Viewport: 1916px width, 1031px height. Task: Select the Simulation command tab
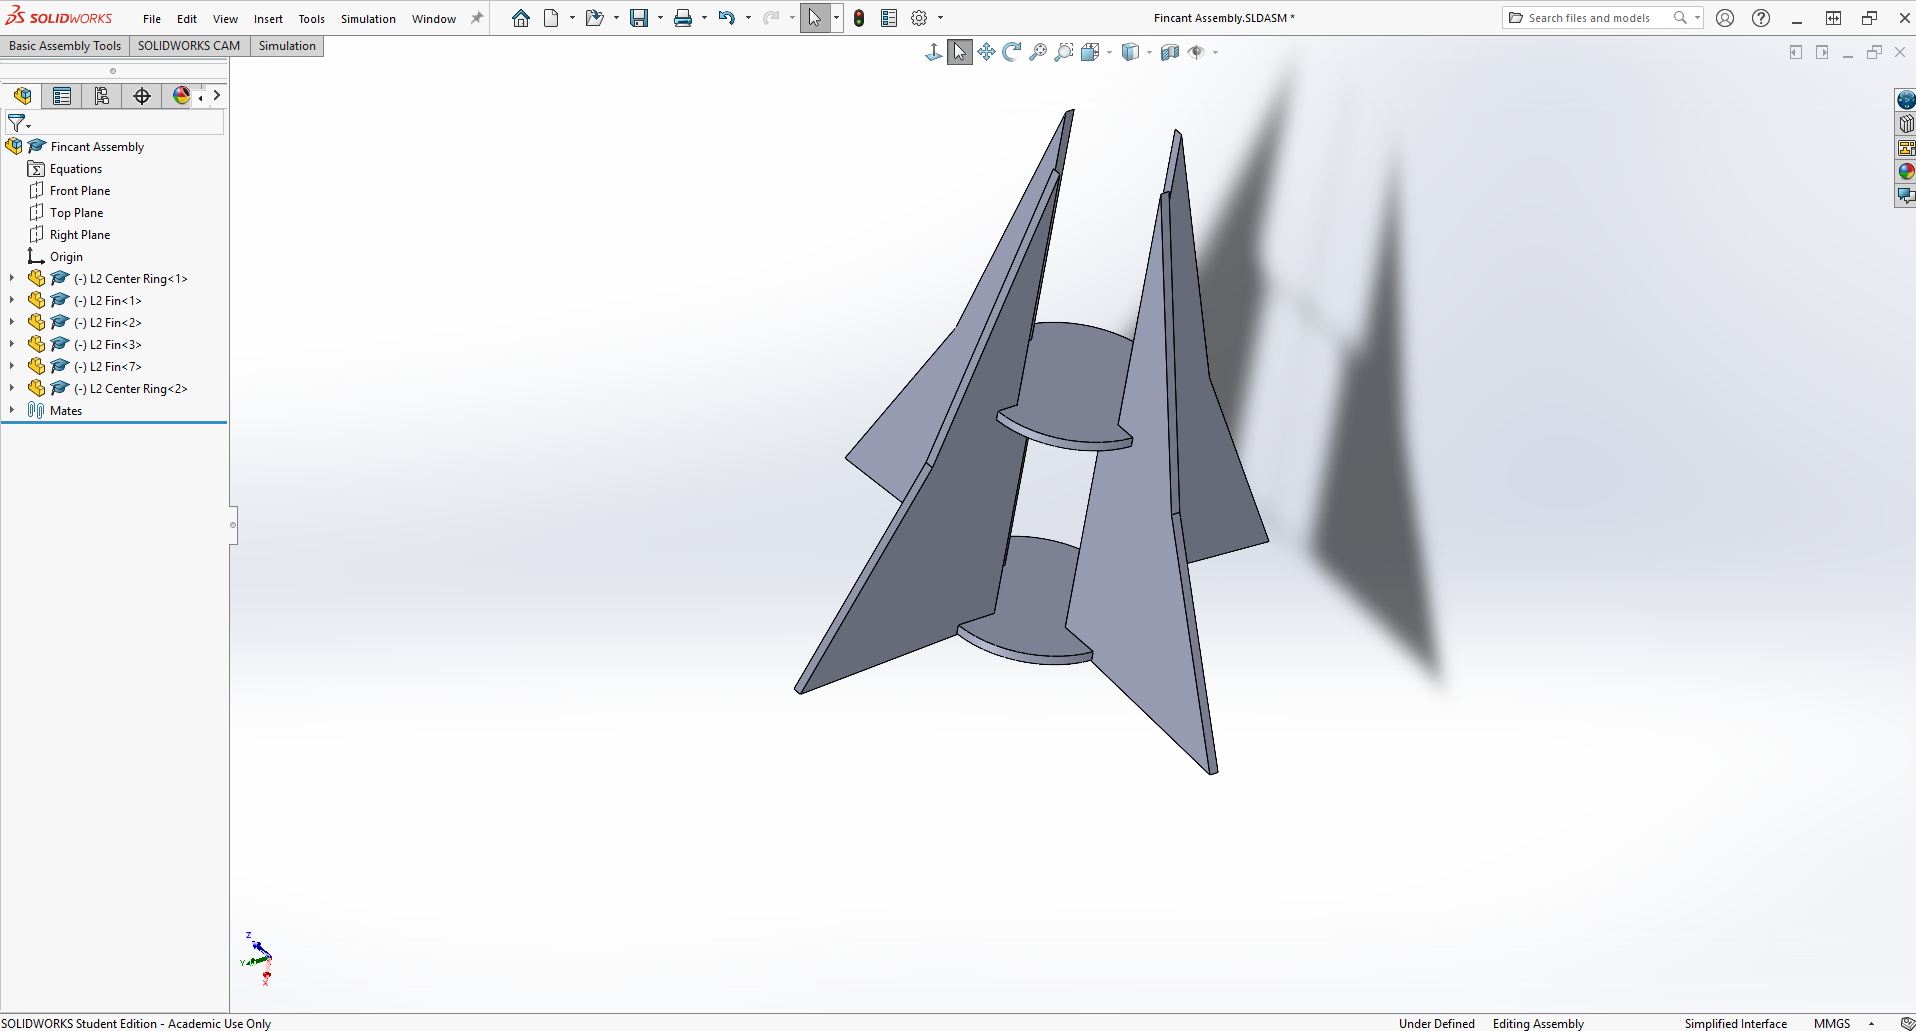[x=287, y=46]
